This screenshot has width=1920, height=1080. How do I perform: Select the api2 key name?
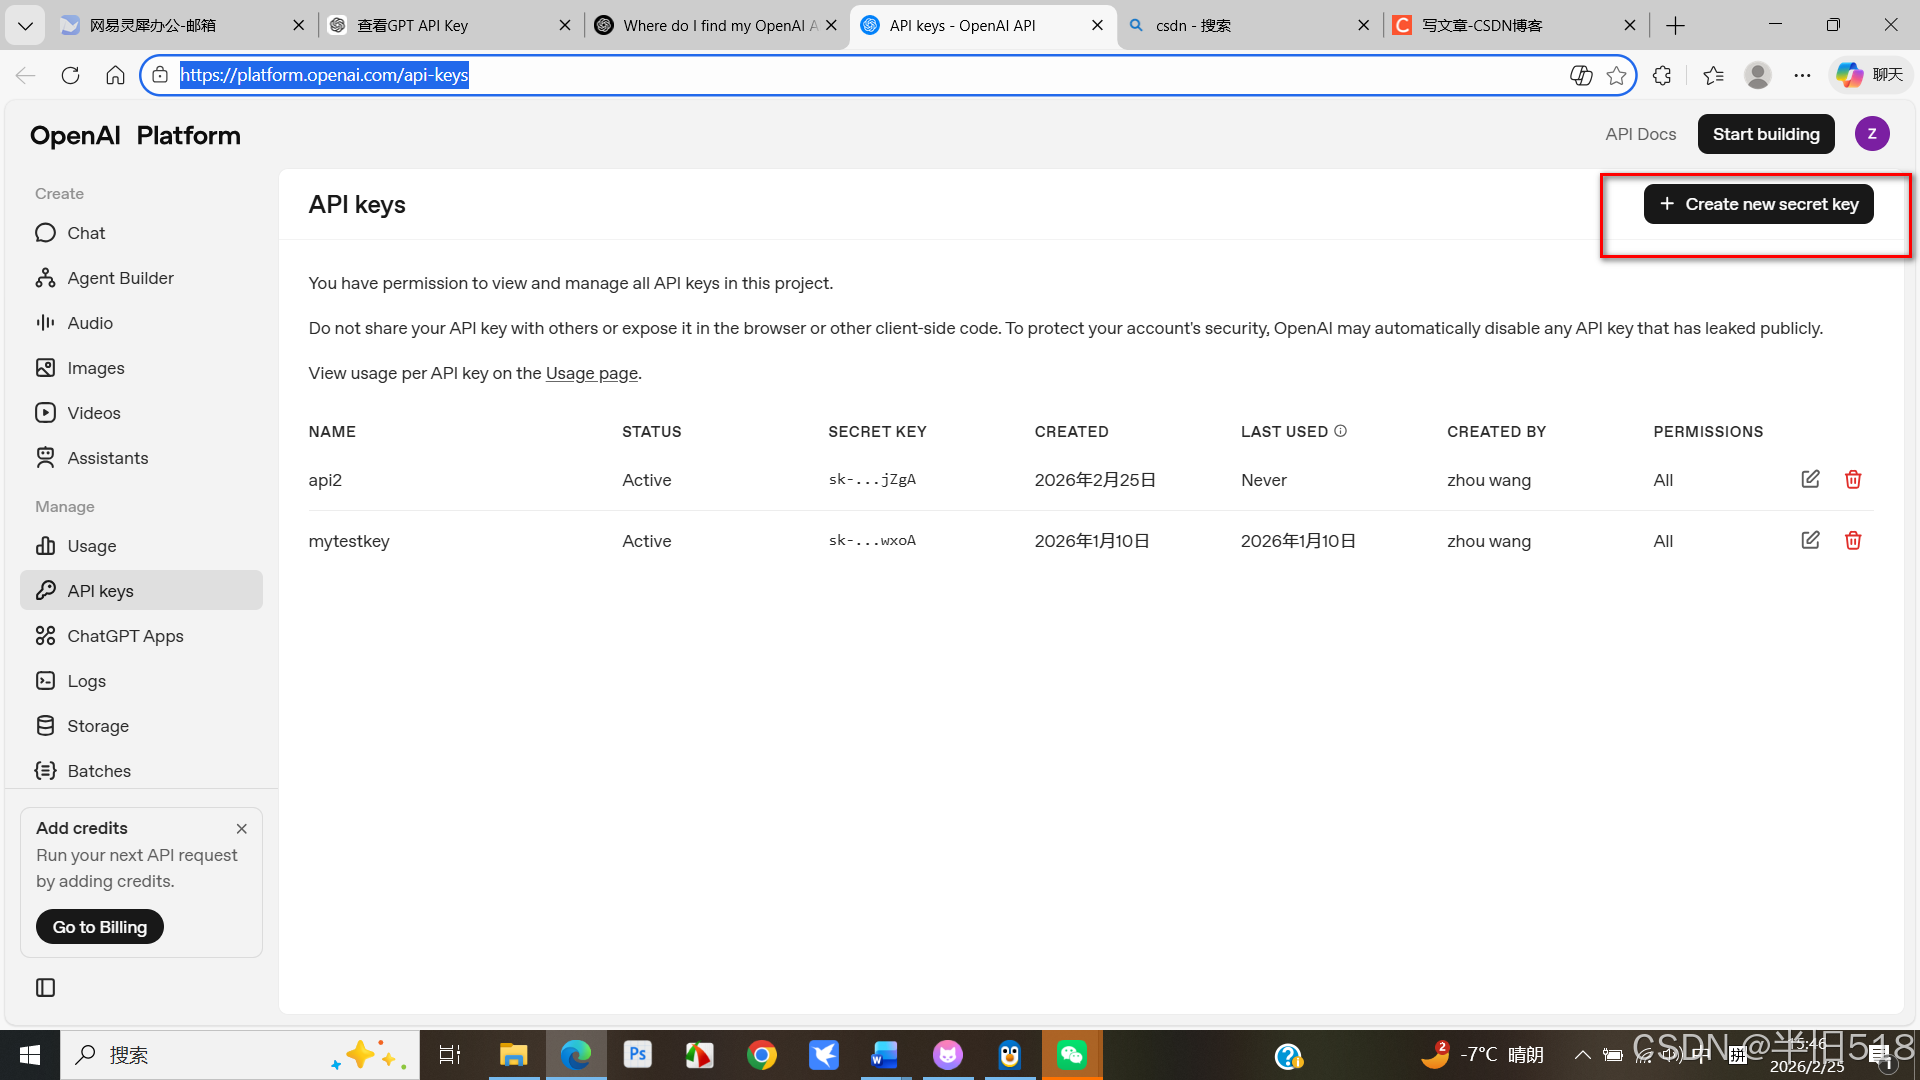tap(325, 480)
